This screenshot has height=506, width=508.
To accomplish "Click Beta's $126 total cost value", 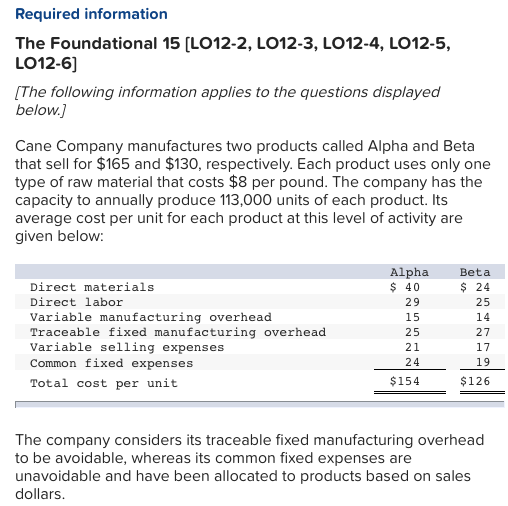I will (x=475, y=381).
